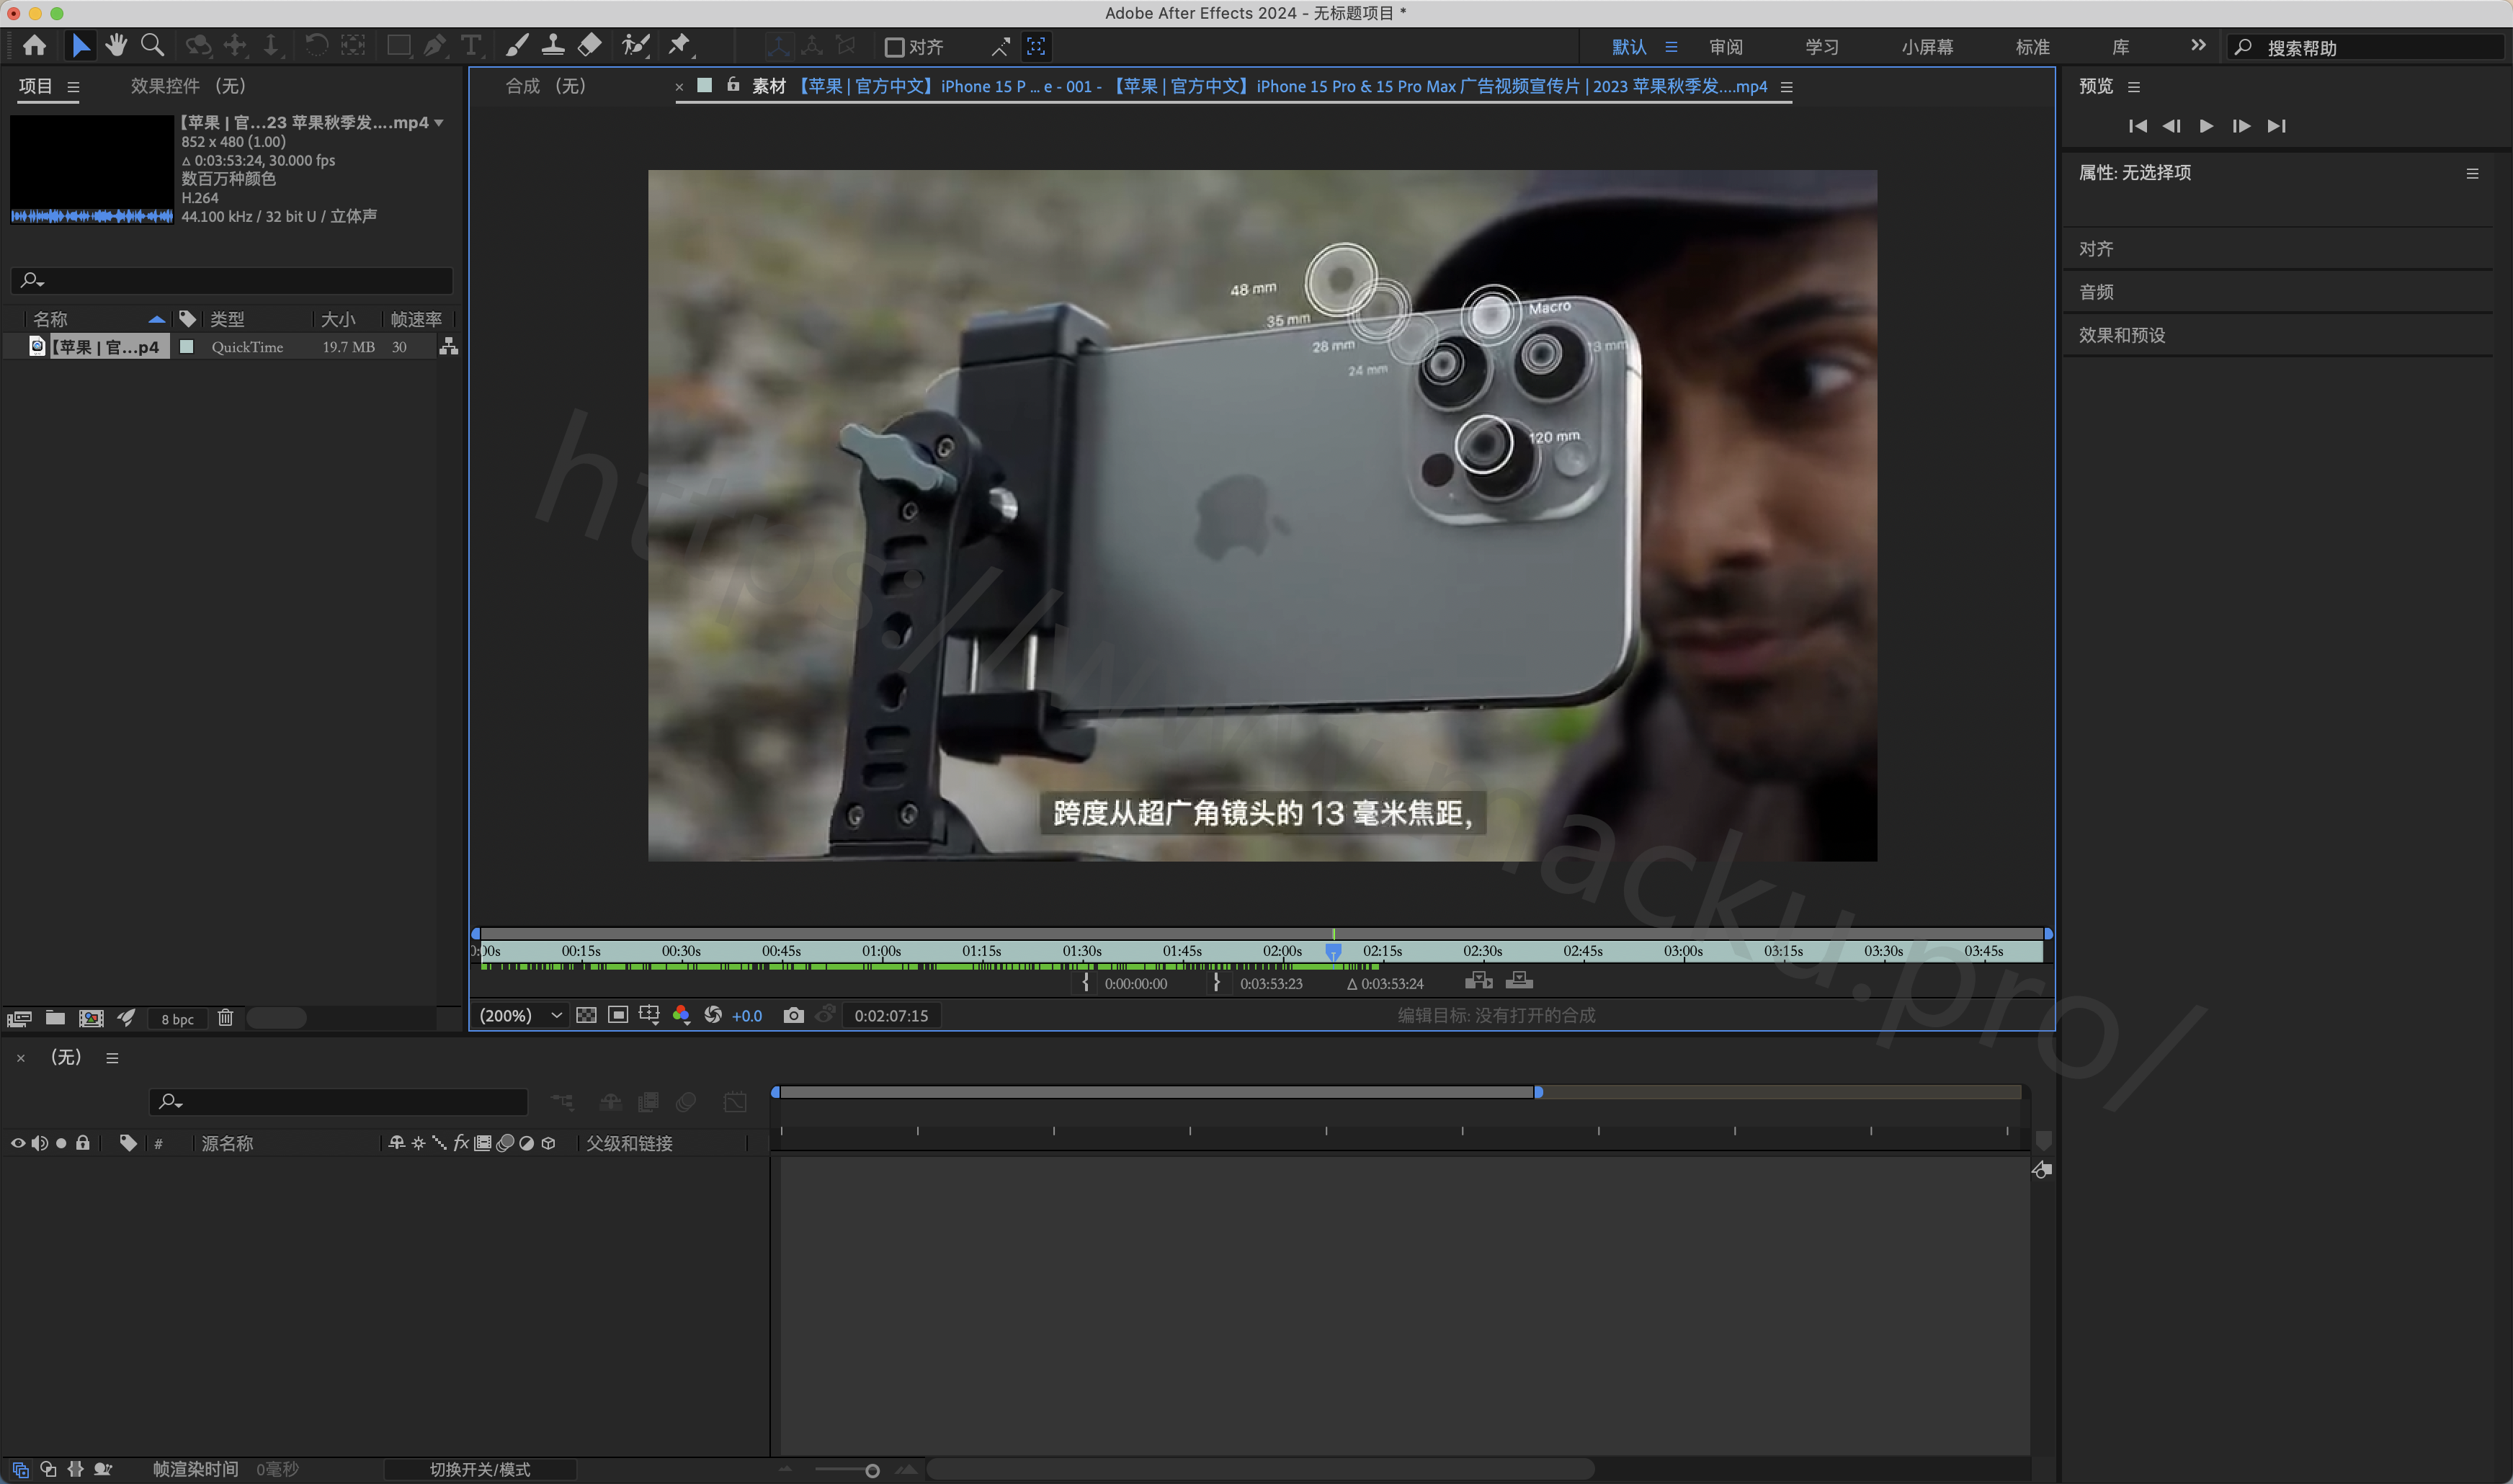Viewport: 2513px width, 1484px height.
Task: Click the project panel search field
Action: 232,280
